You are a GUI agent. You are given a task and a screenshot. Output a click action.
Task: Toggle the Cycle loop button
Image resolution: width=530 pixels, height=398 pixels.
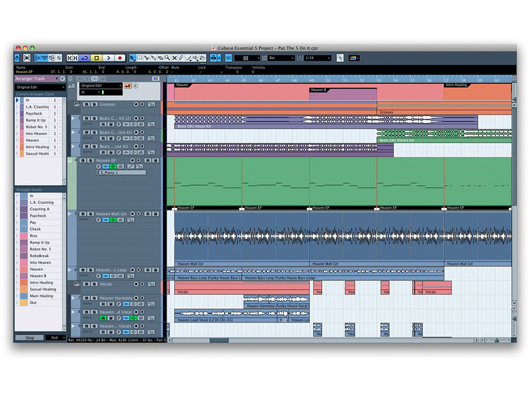pyautogui.click(x=85, y=58)
